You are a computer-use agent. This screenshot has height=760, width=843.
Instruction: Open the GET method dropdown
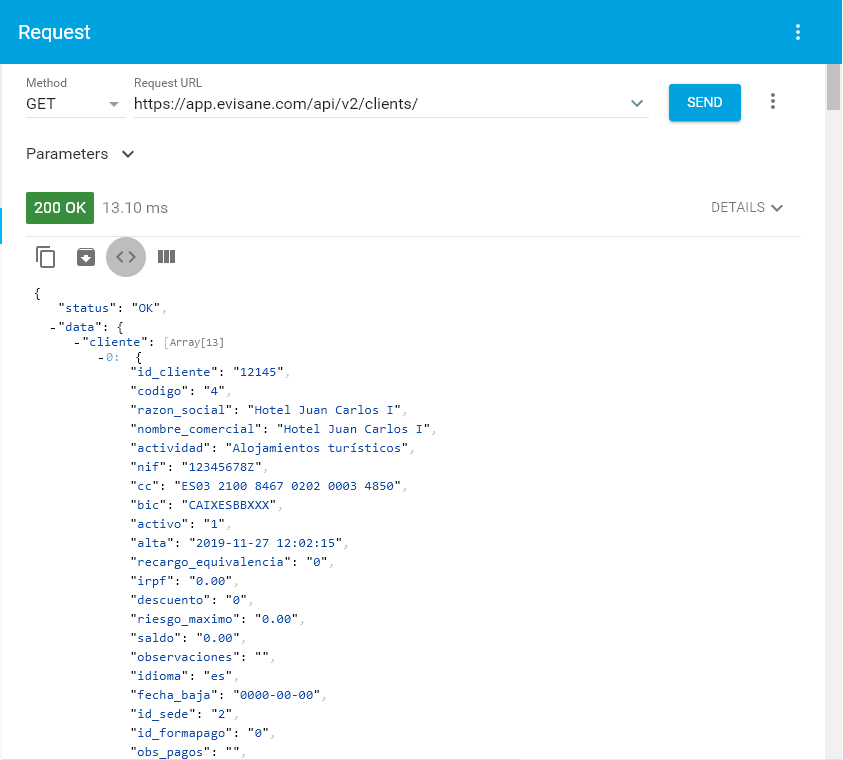[73, 103]
